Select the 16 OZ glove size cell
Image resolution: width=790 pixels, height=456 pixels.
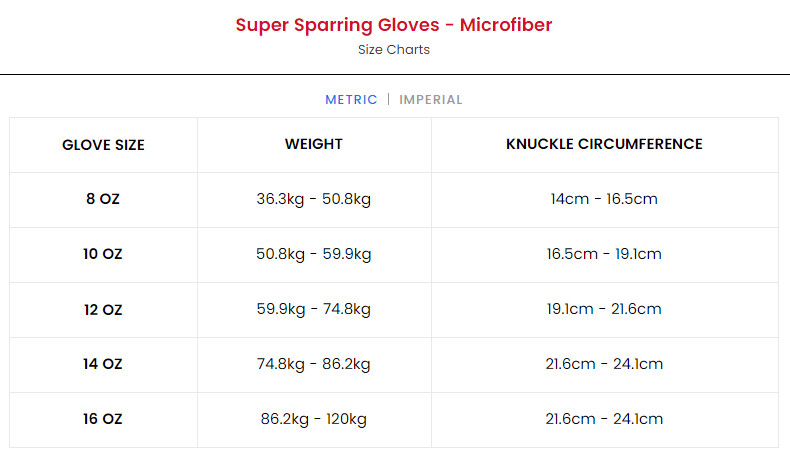(103, 419)
